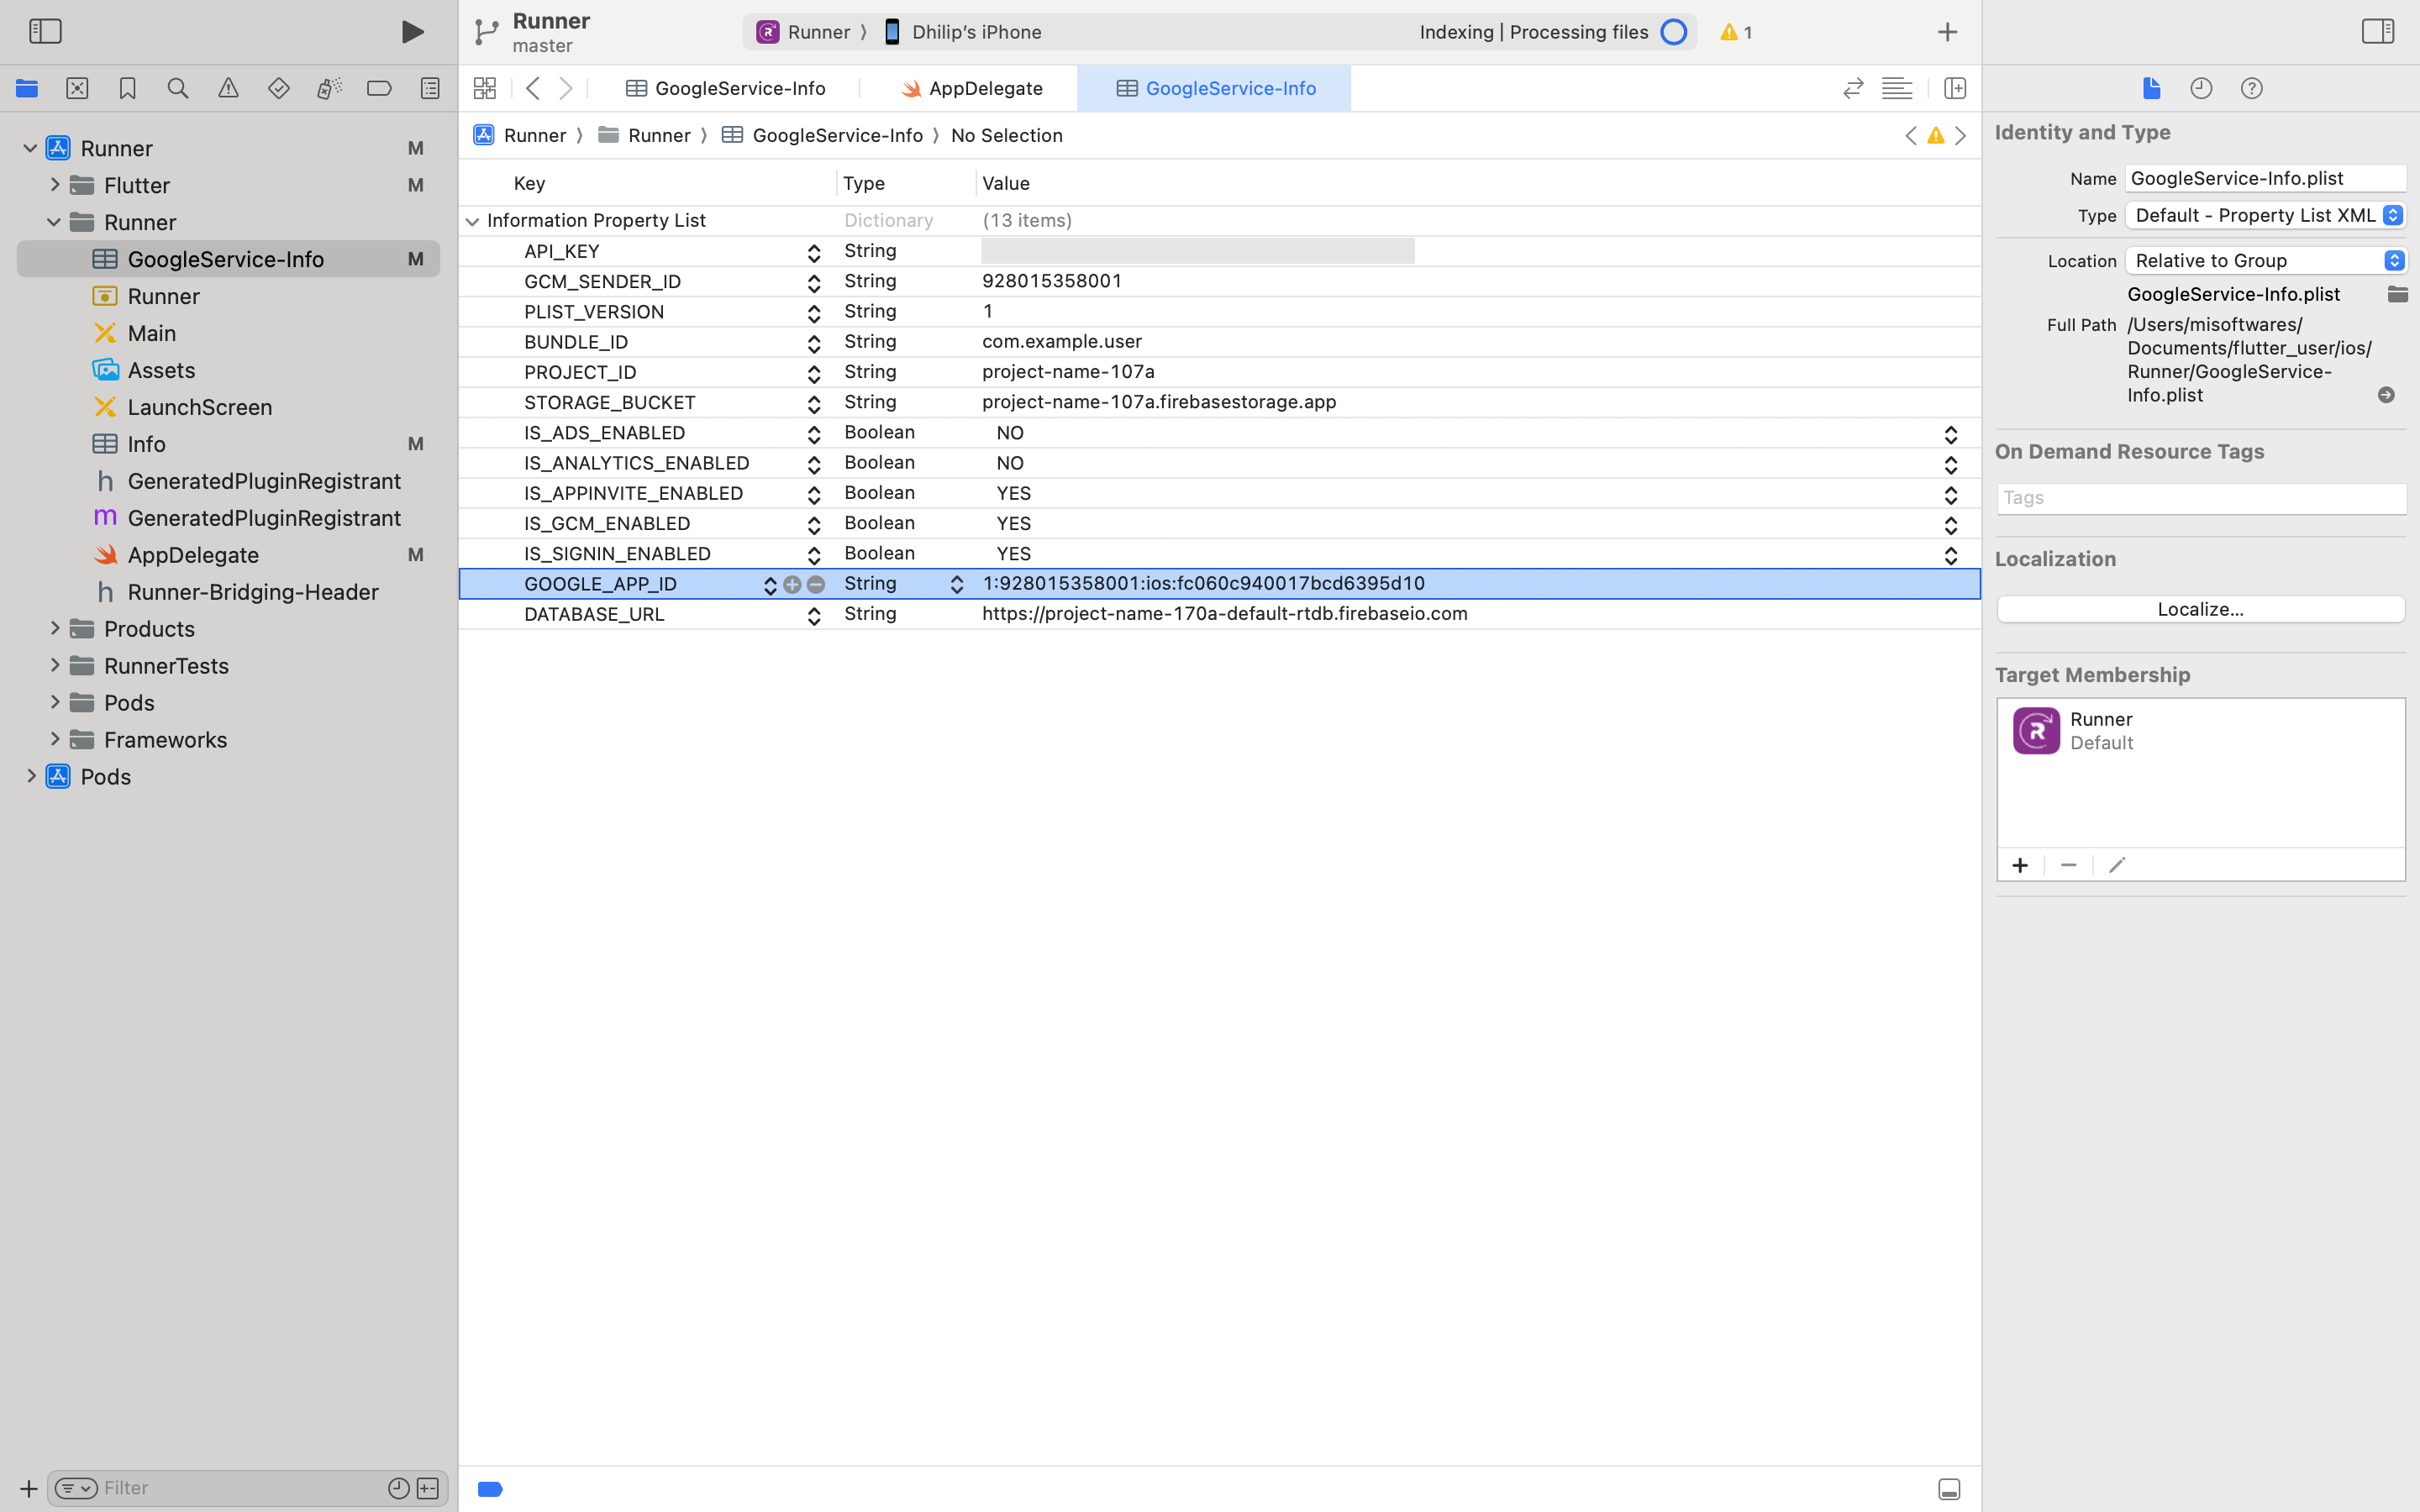Click the plus button on the GOOGLE_APP_ID row
The image size is (2420, 1512).
792,584
